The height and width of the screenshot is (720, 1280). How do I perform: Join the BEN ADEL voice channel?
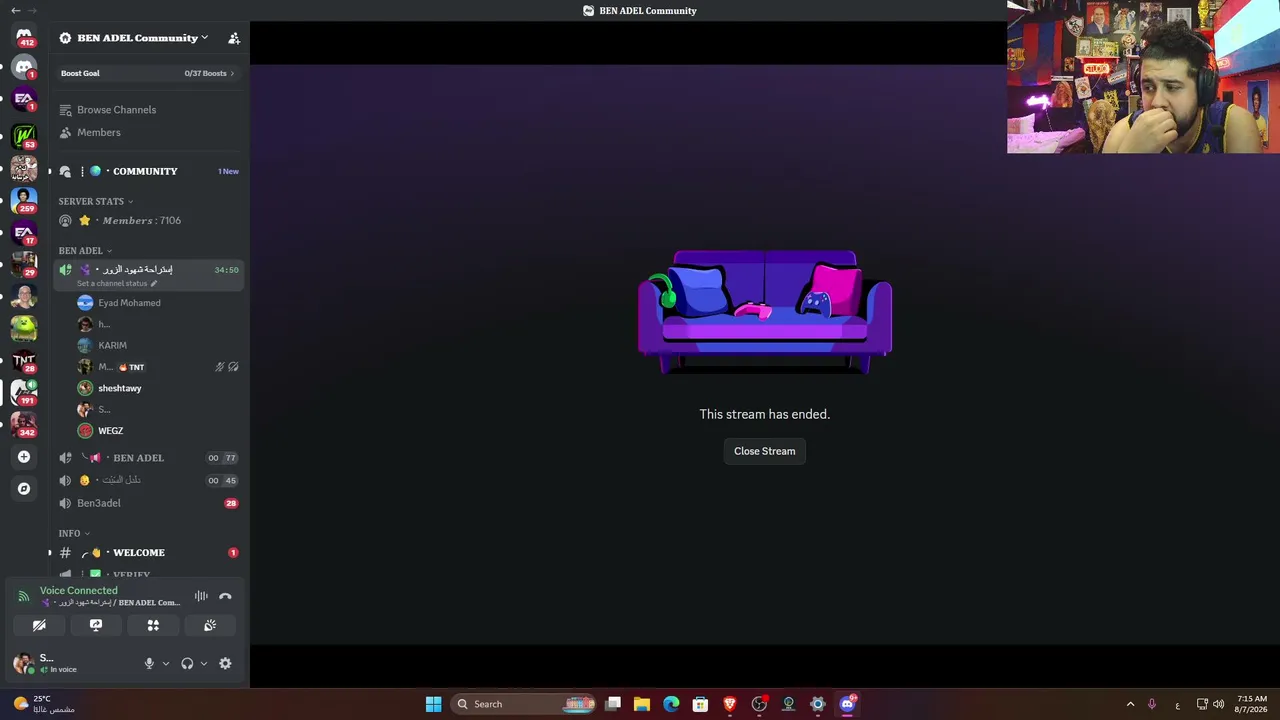pyautogui.click(x=148, y=458)
